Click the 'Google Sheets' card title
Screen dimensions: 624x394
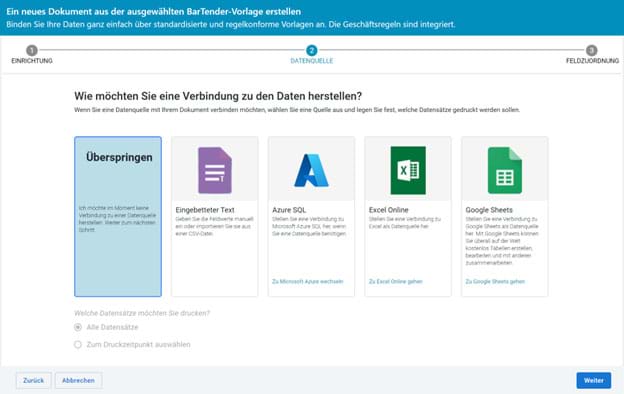tap(489, 210)
